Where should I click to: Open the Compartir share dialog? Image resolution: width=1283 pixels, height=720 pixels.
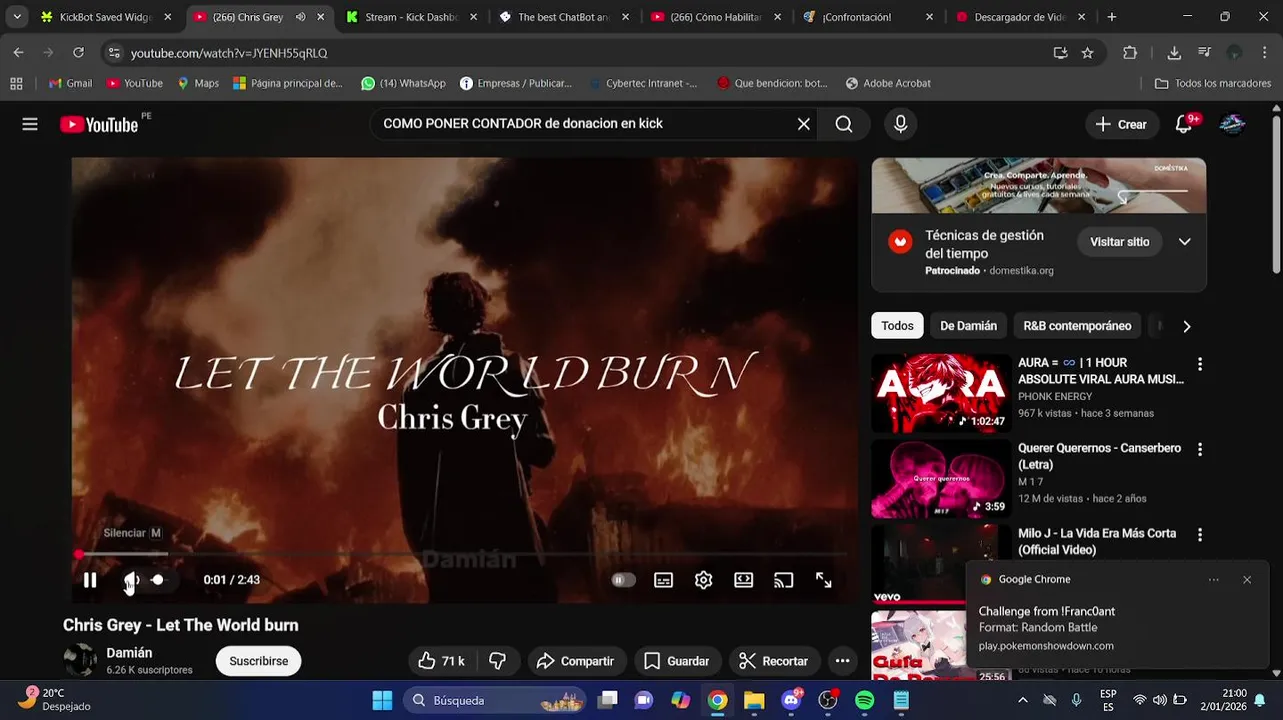(576, 661)
